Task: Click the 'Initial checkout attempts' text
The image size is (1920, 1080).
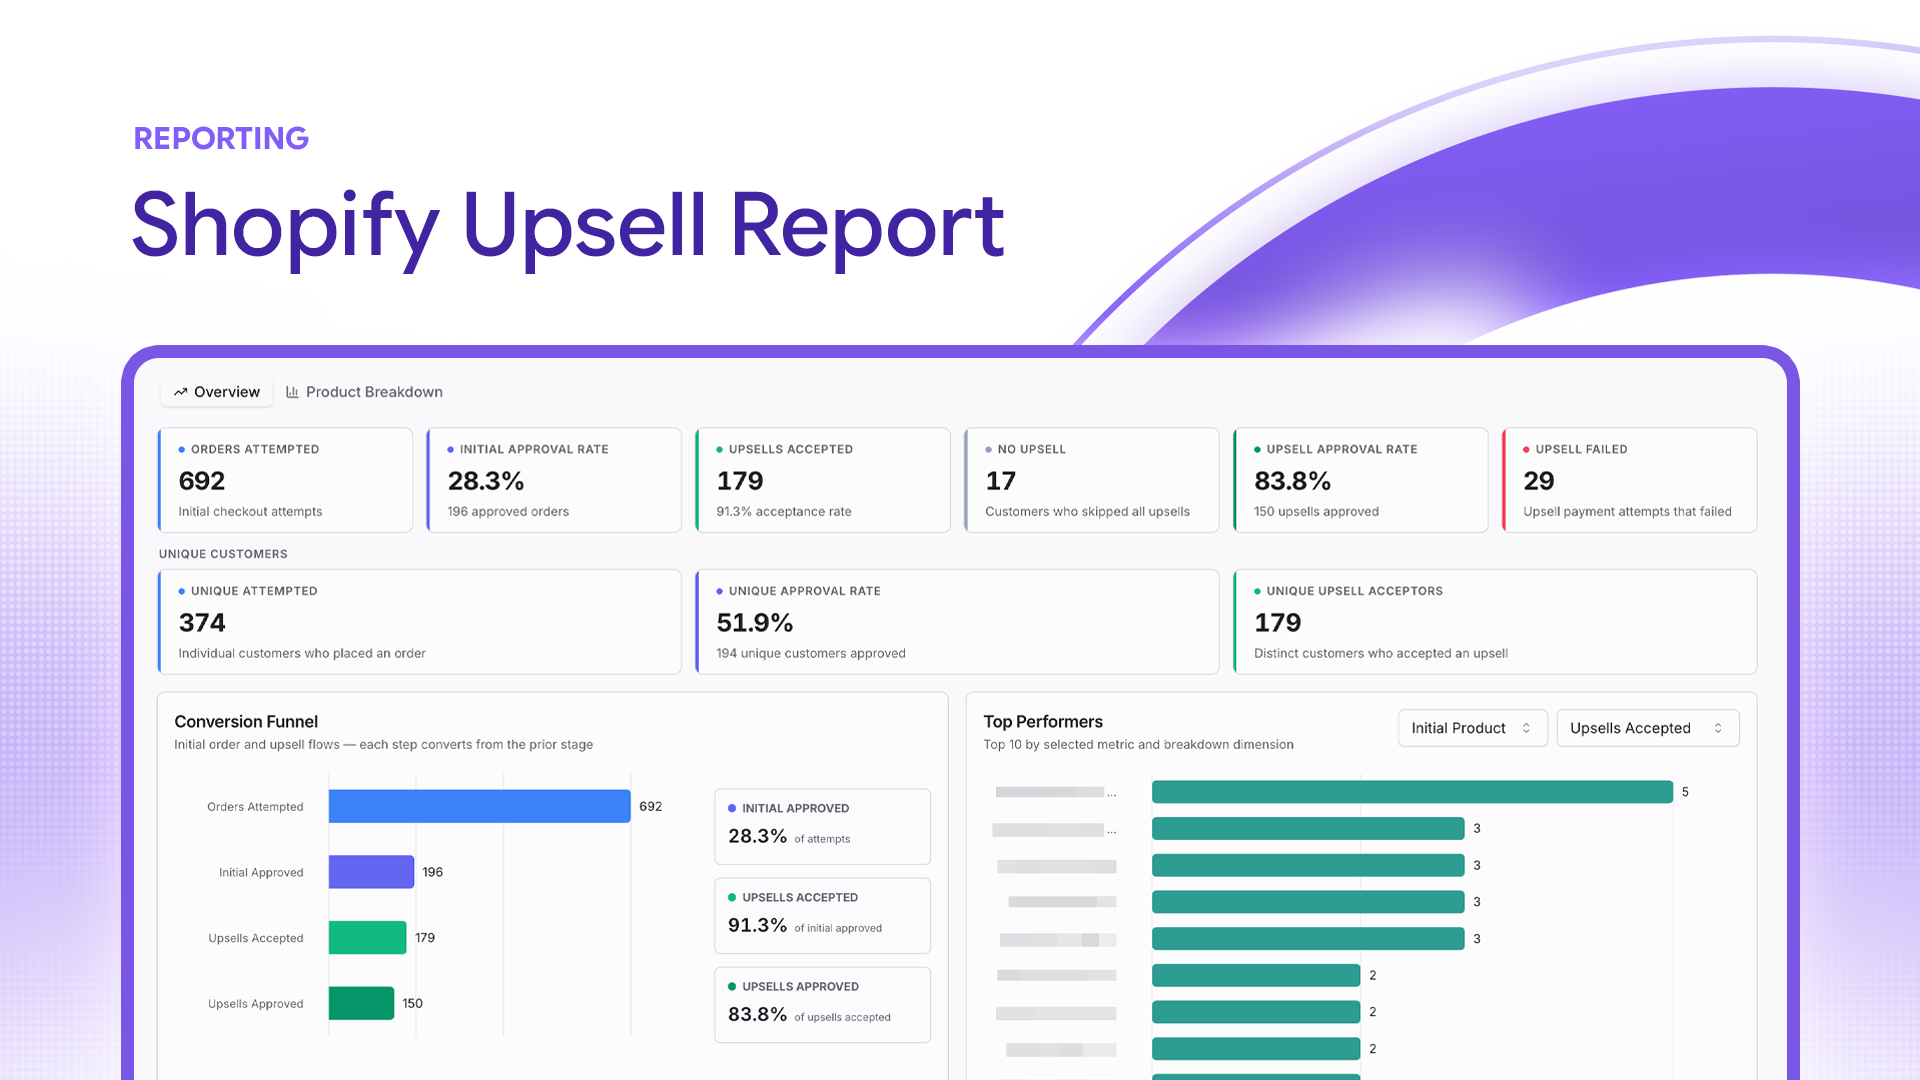Action: 250,511
